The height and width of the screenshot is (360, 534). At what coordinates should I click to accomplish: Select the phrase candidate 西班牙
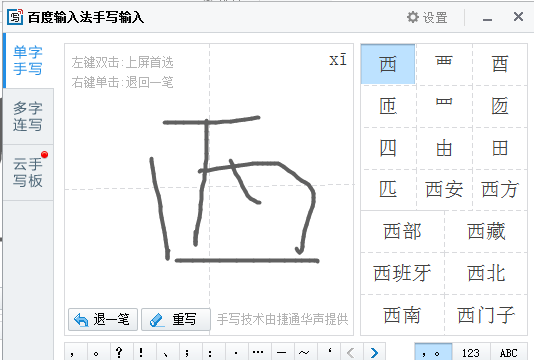tap(402, 273)
